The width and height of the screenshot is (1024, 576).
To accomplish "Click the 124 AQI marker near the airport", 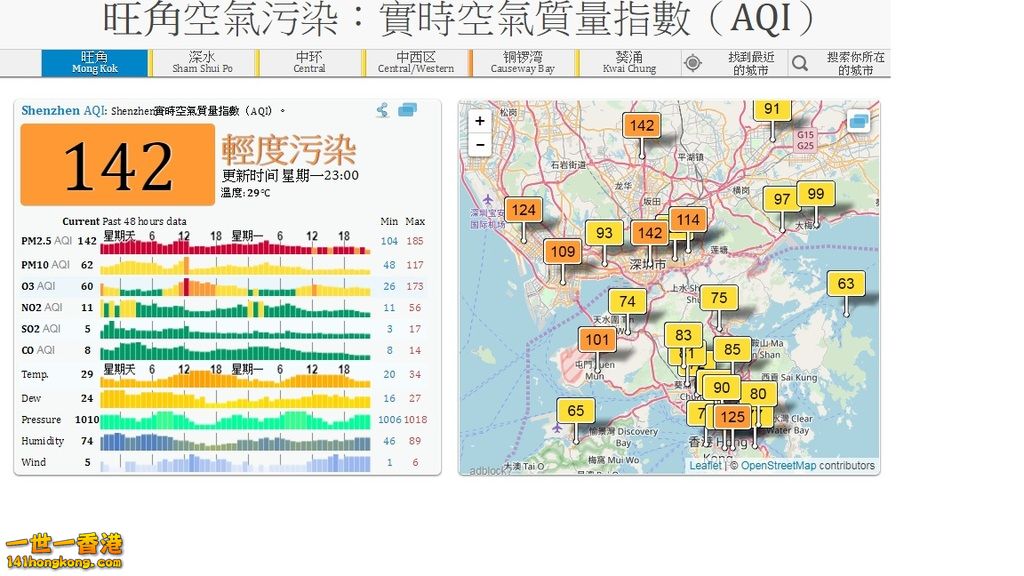I will pos(523,210).
